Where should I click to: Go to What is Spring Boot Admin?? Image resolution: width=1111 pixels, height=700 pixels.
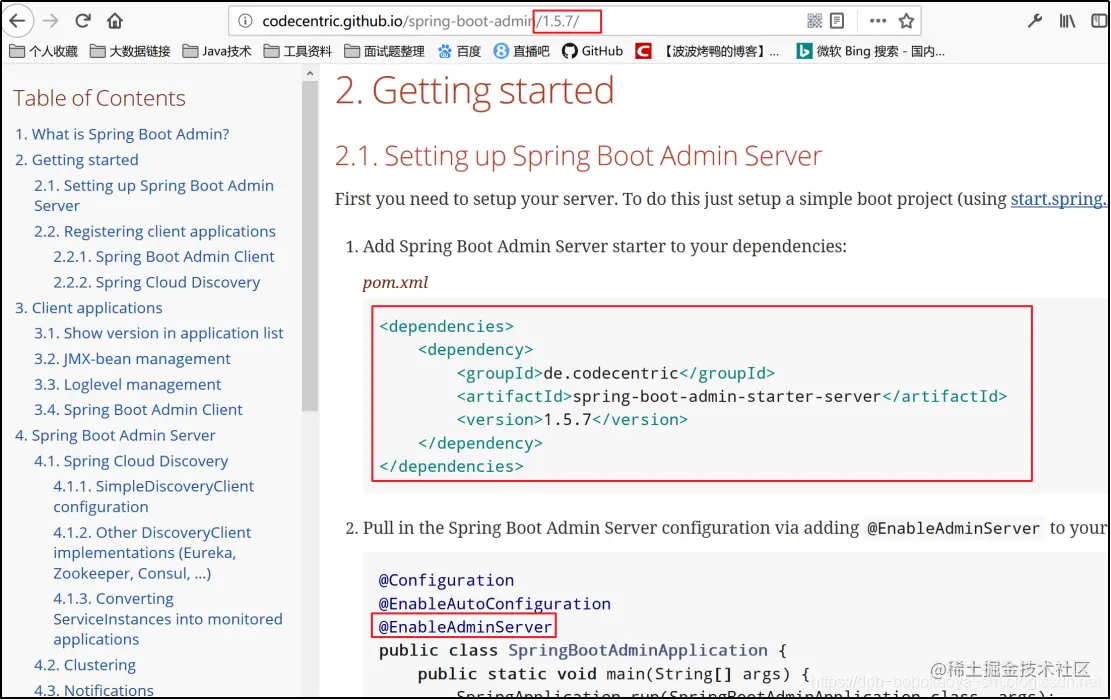123,134
